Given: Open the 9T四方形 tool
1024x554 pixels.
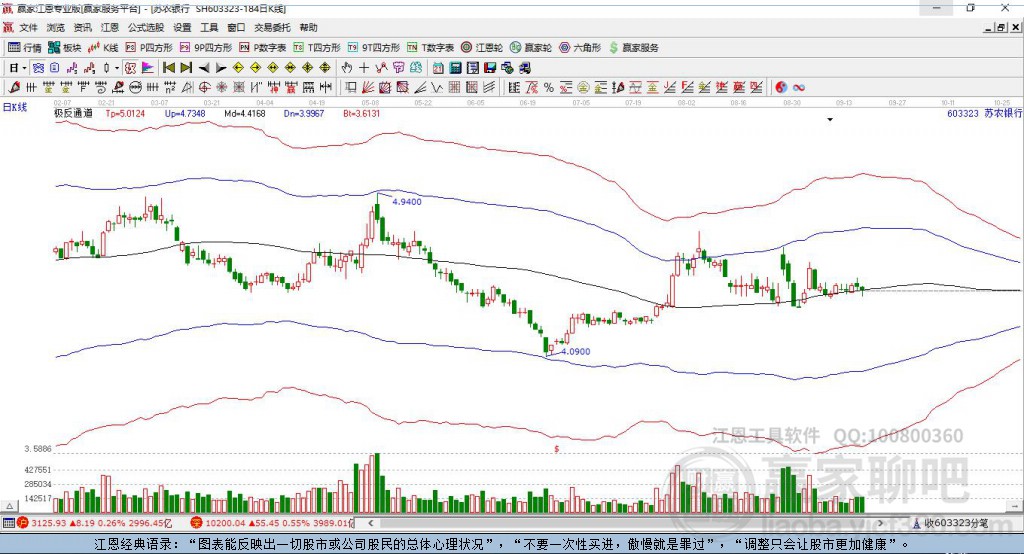Looking at the screenshot, I should [x=373, y=48].
